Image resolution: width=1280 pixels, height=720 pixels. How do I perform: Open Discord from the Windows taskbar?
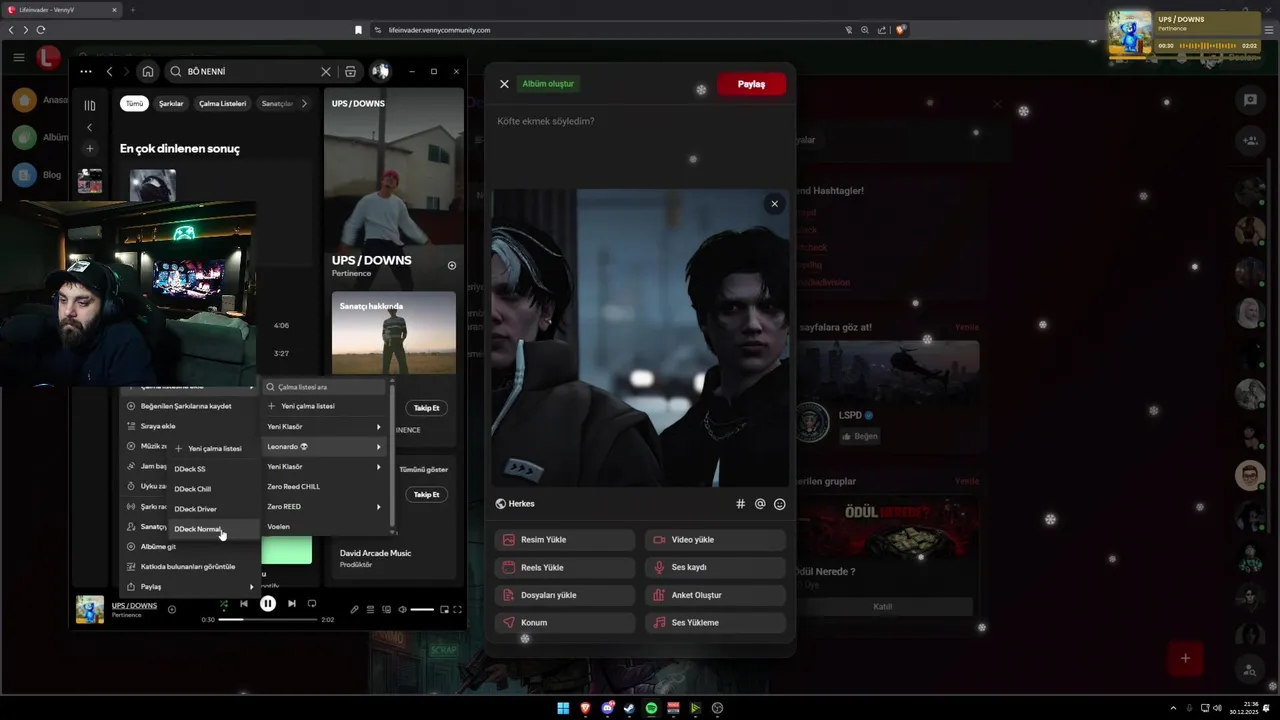pos(607,708)
